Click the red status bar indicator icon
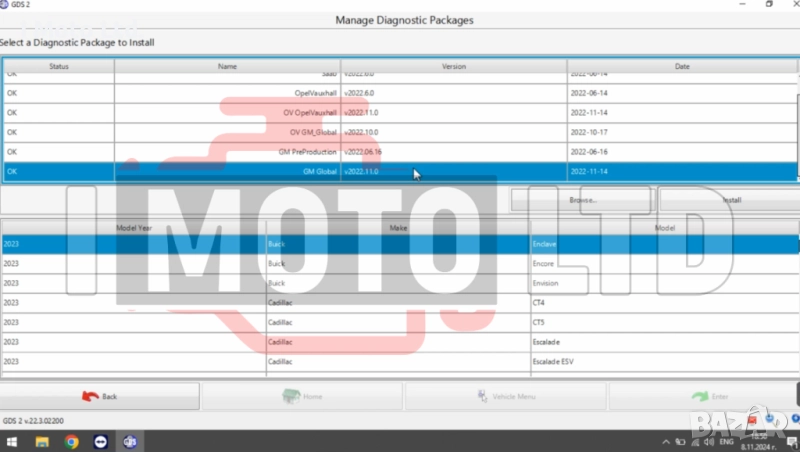The image size is (800, 452). [752, 420]
